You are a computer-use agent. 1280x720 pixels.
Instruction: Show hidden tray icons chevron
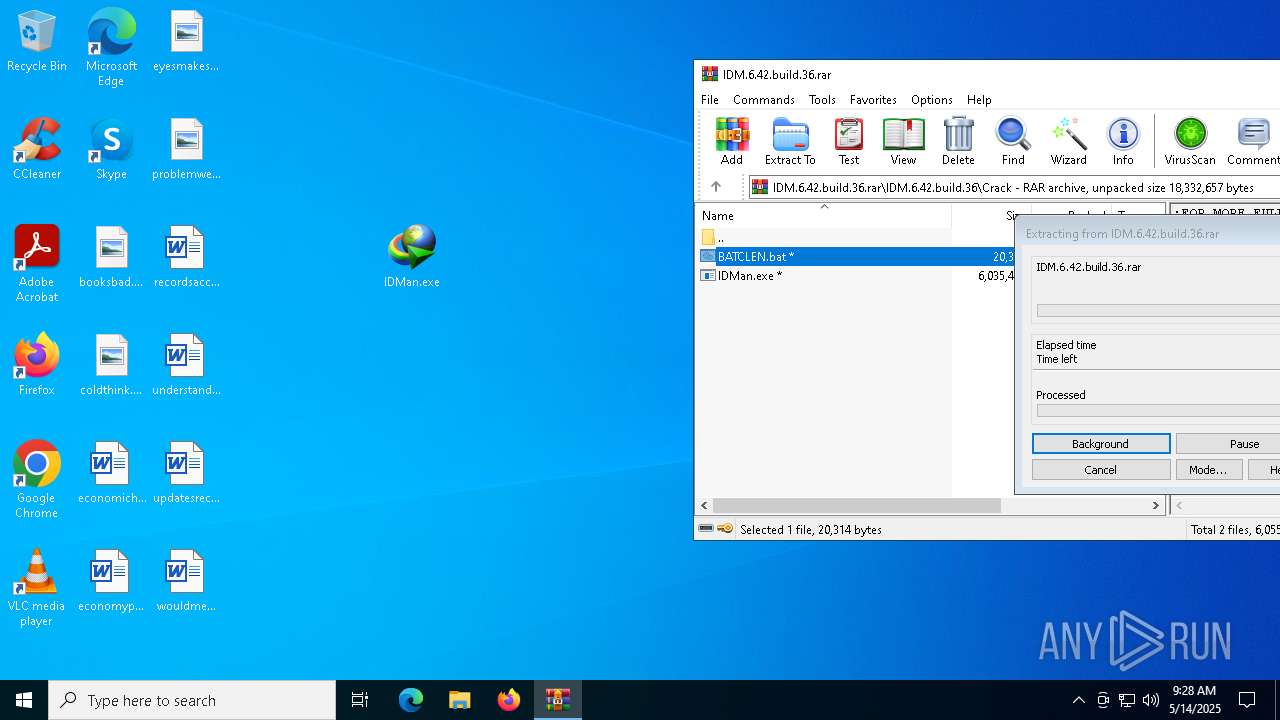click(x=1078, y=700)
